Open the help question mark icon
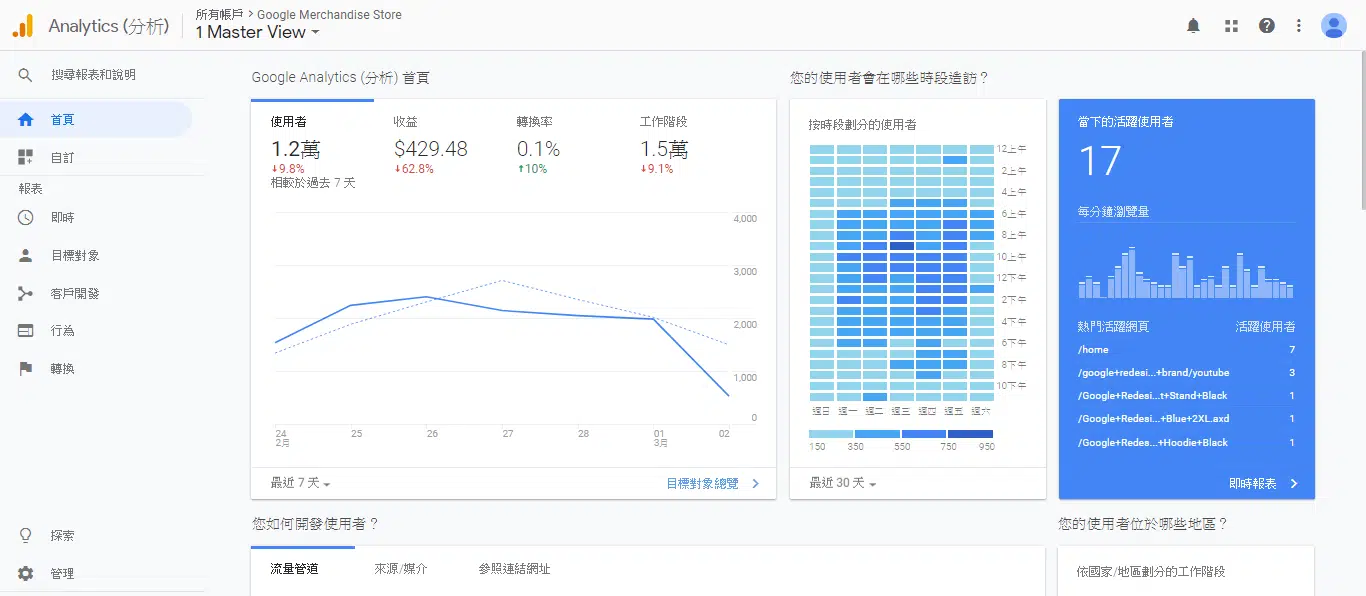1366x596 pixels. click(x=1267, y=26)
